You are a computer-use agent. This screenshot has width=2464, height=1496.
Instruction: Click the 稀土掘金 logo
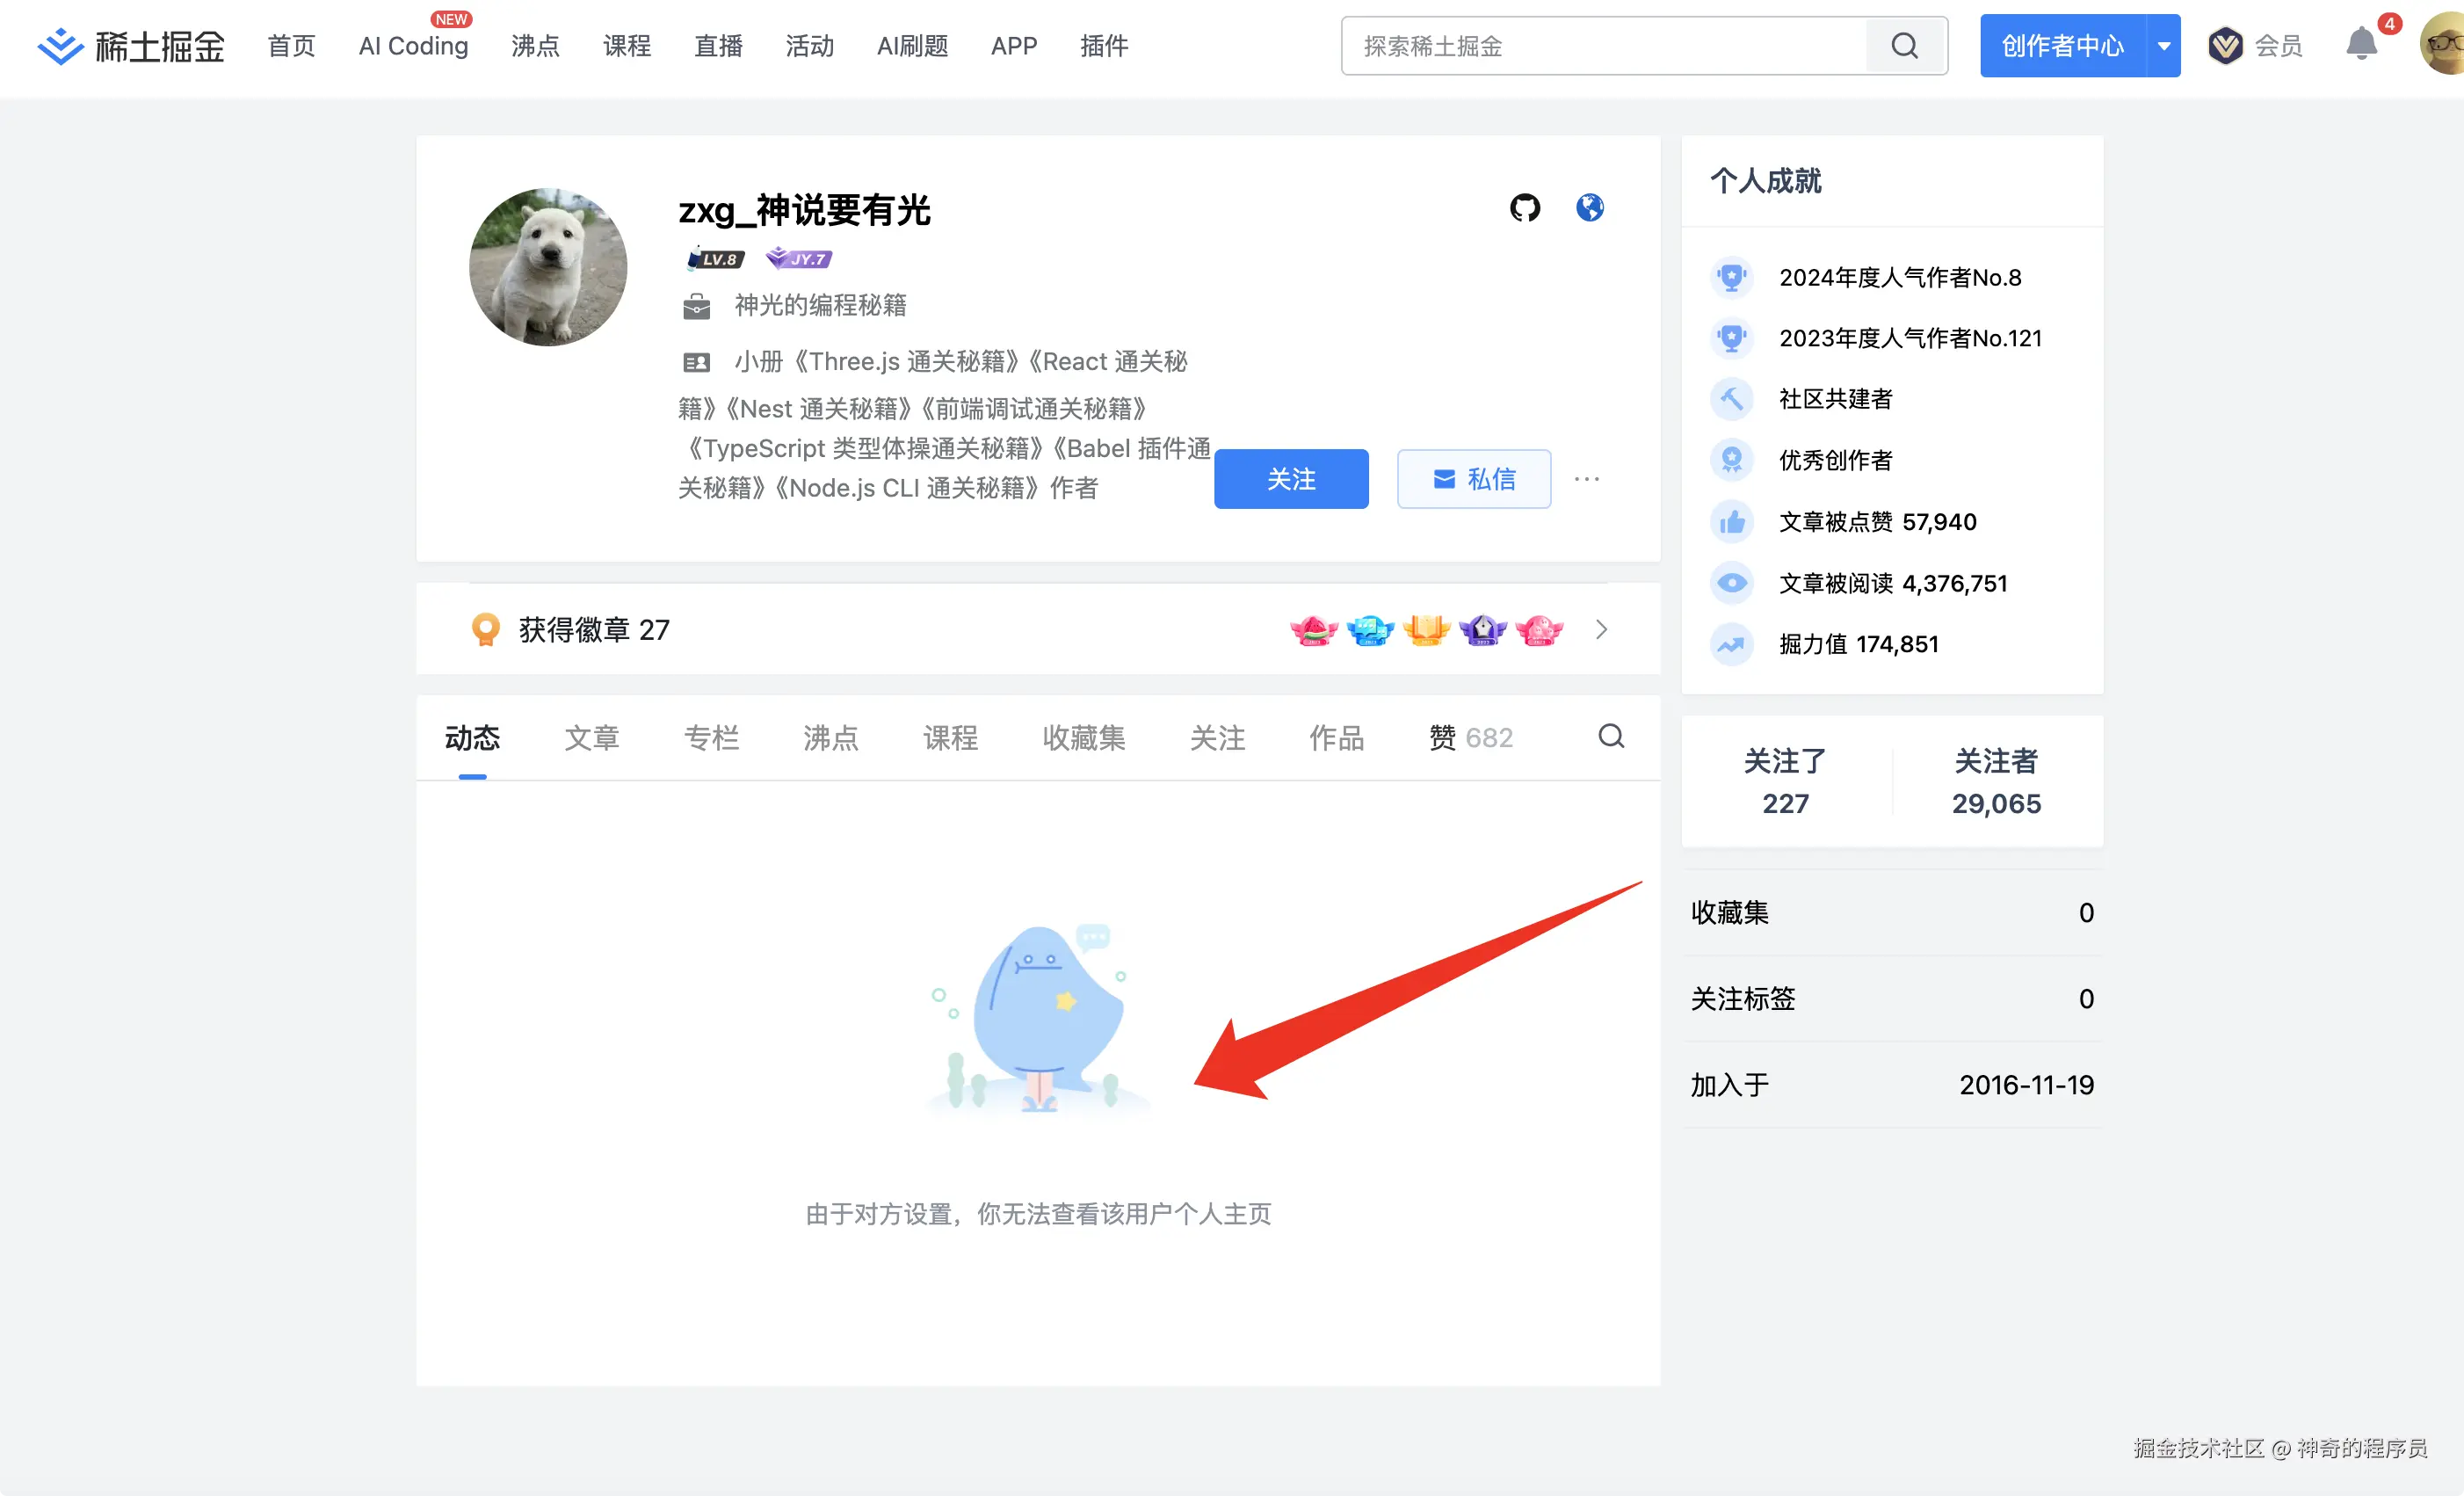(130, 45)
